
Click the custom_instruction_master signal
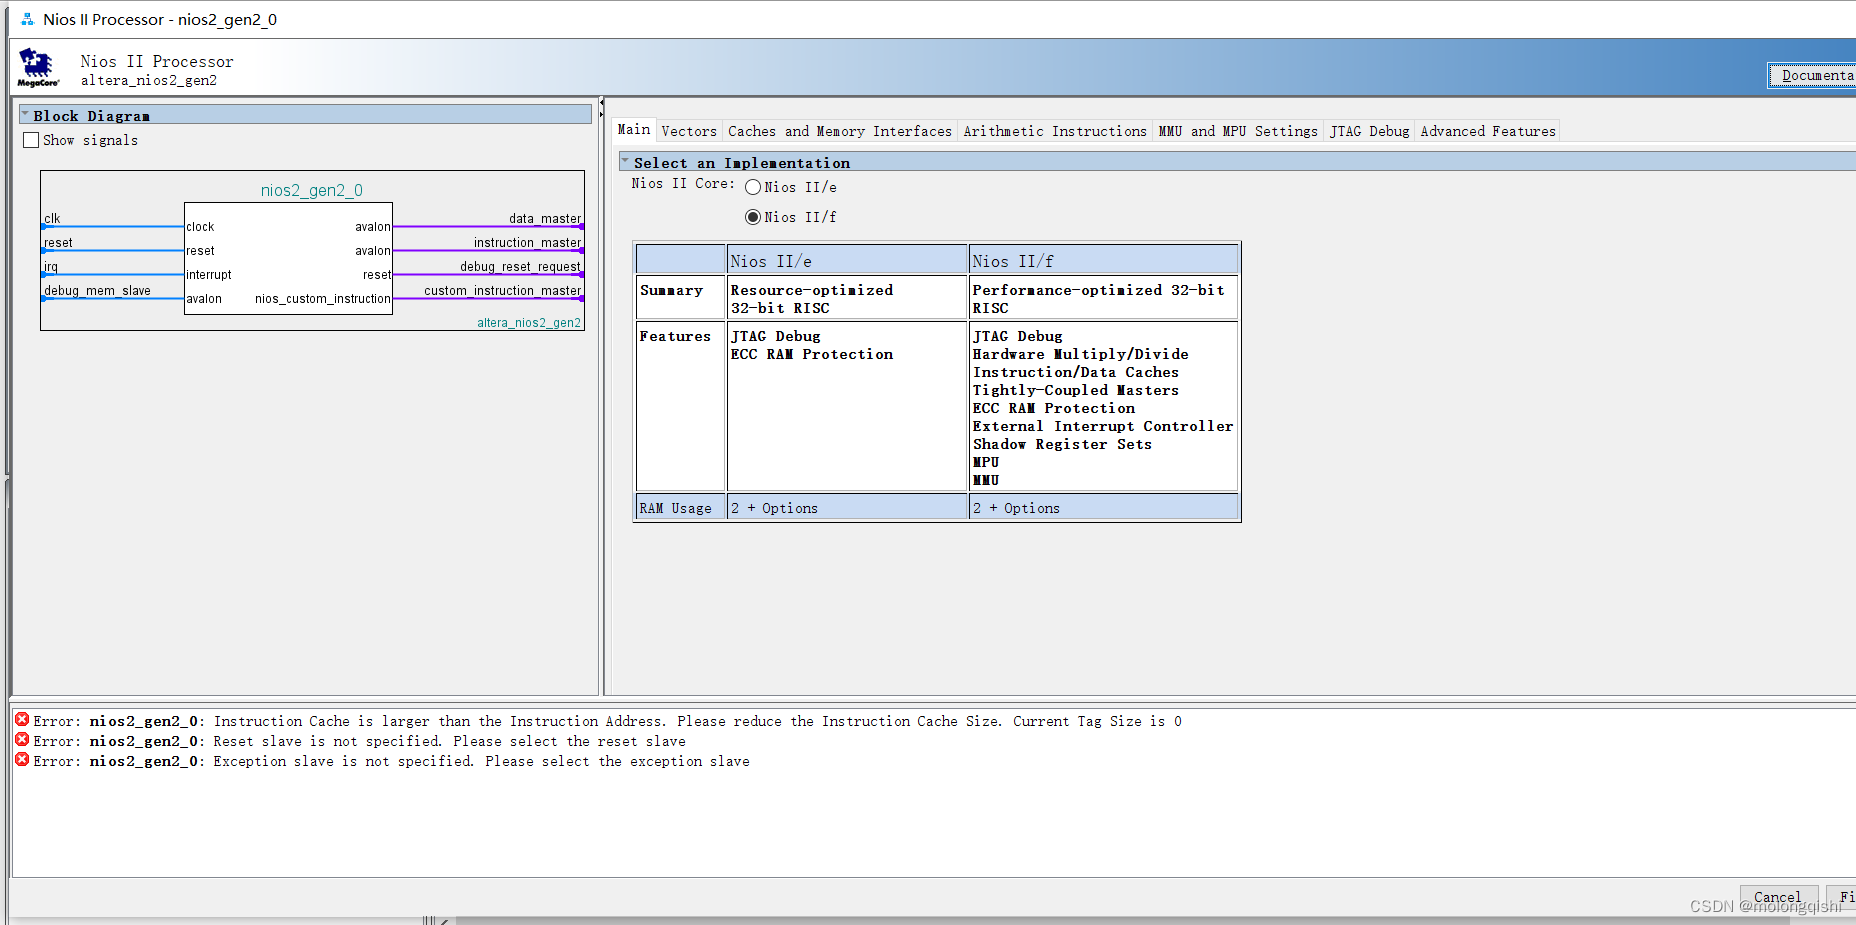pyautogui.click(x=502, y=290)
